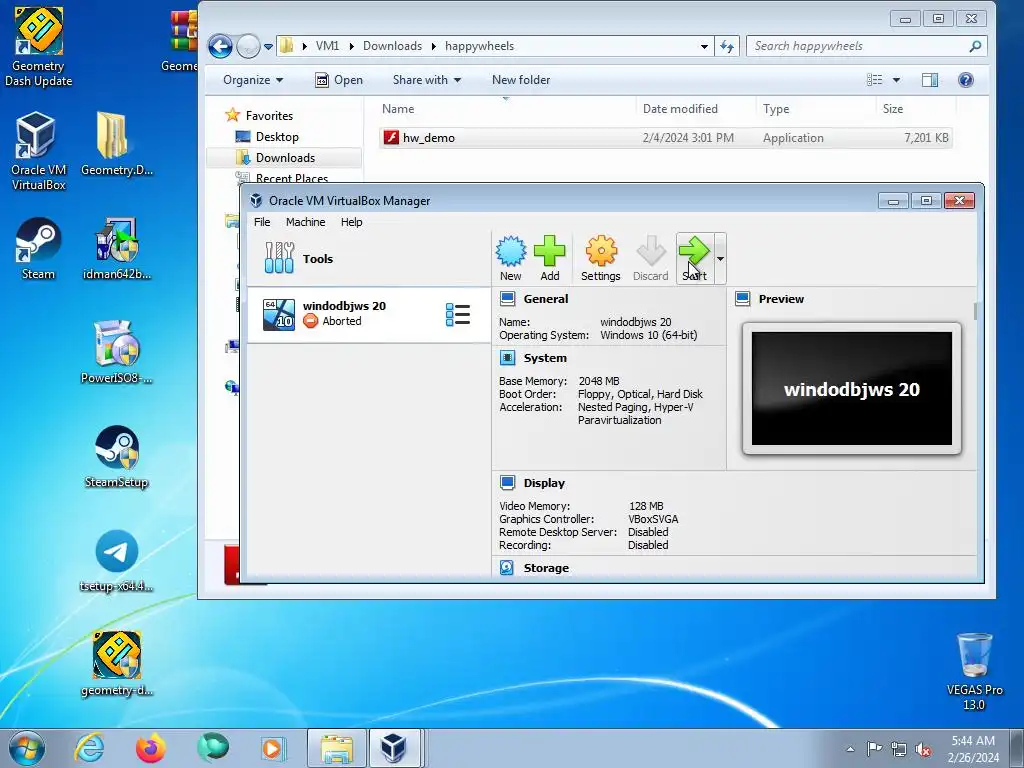Select the geometry-d... installer icon
Screen dimensions: 1024x768
[116, 664]
